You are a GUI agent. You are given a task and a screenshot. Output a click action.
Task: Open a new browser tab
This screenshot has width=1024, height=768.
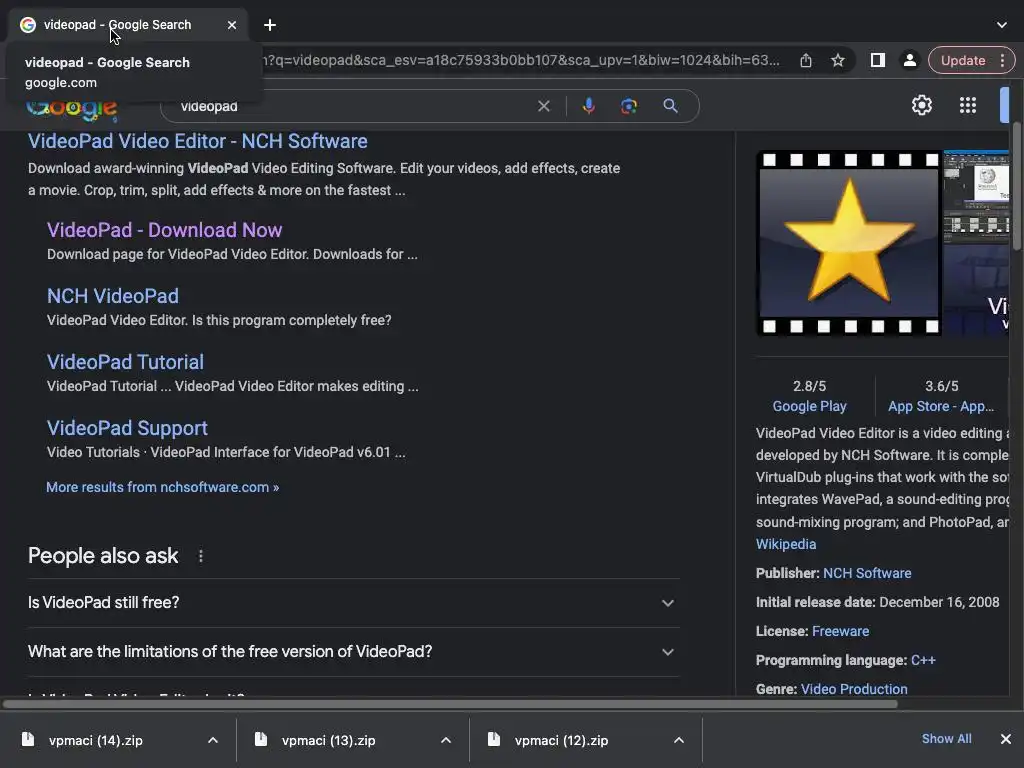pos(270,25)
